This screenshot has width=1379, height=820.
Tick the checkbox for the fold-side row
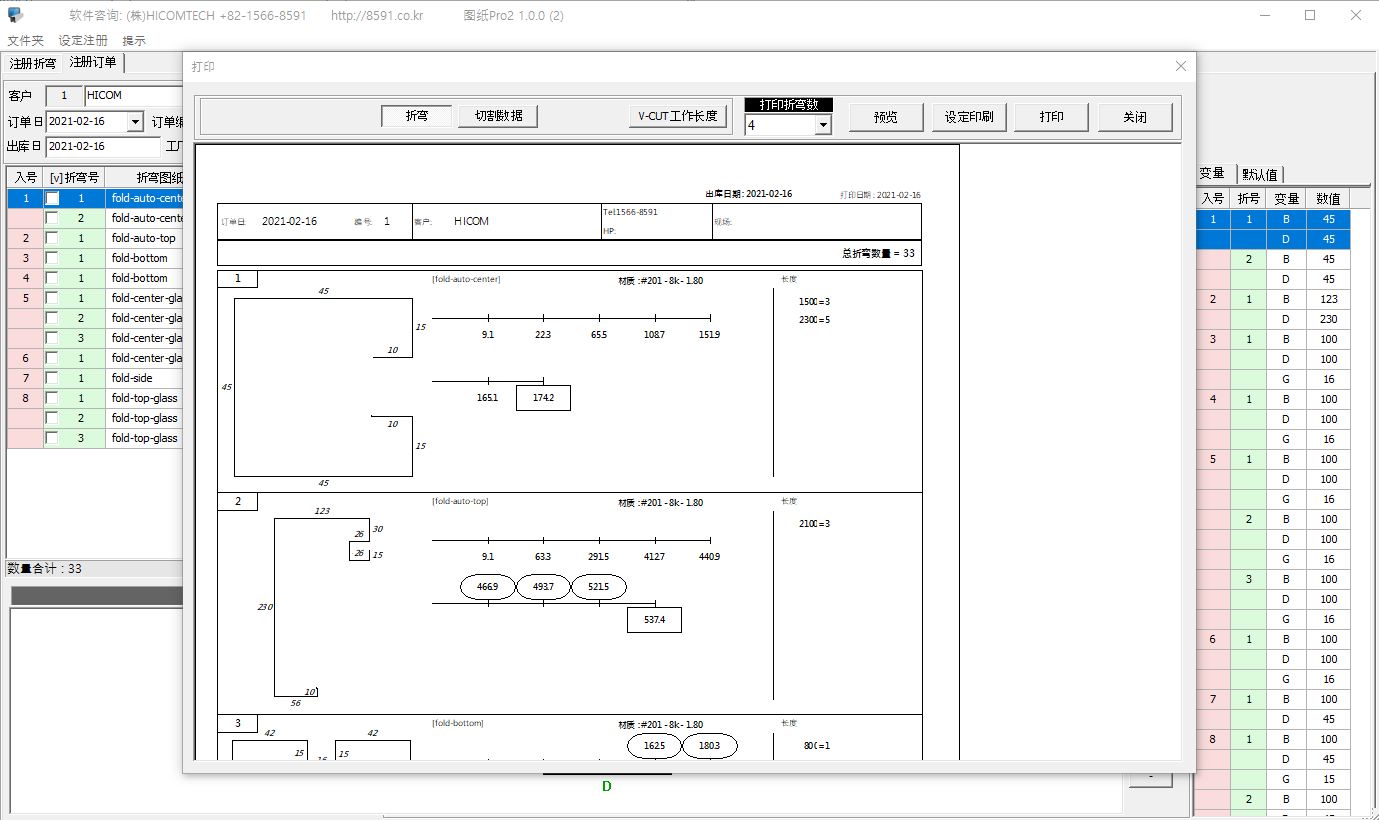[52, 378]
